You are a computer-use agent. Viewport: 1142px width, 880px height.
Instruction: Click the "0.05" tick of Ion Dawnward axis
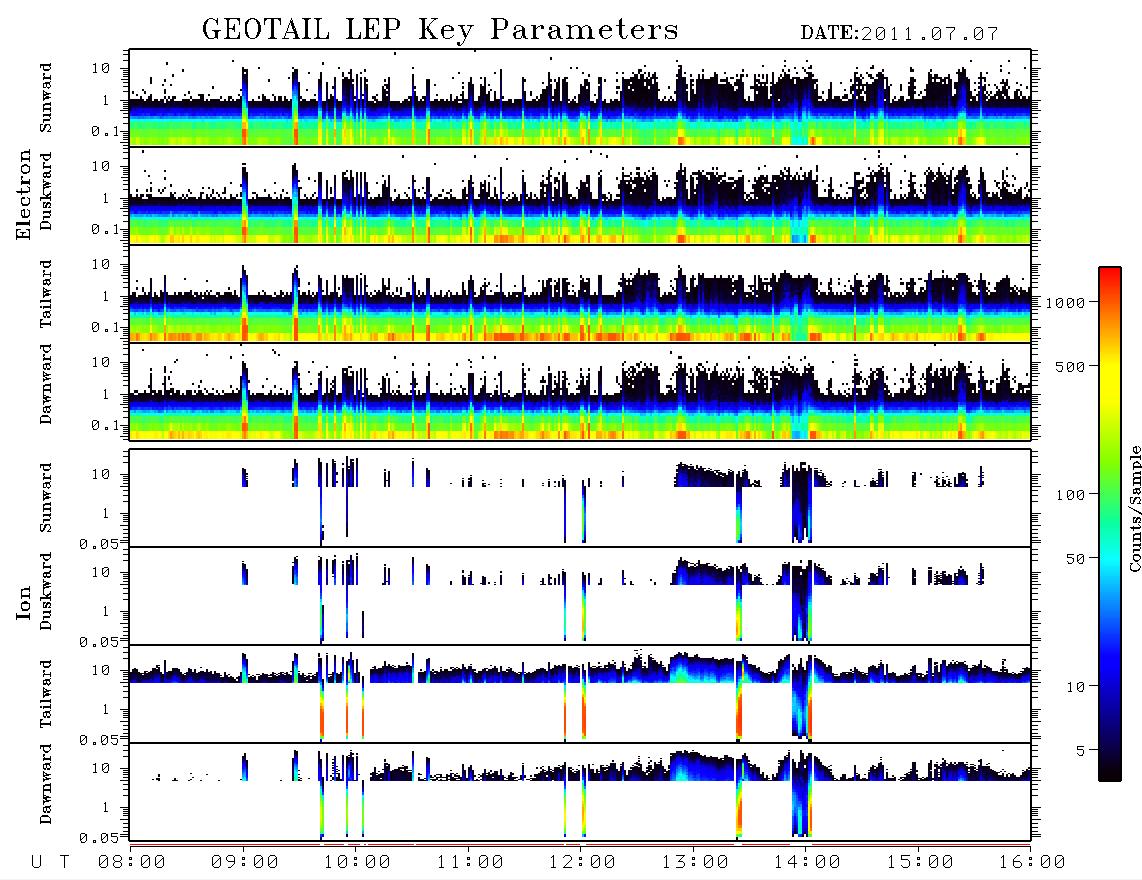[x=99, y=838]
